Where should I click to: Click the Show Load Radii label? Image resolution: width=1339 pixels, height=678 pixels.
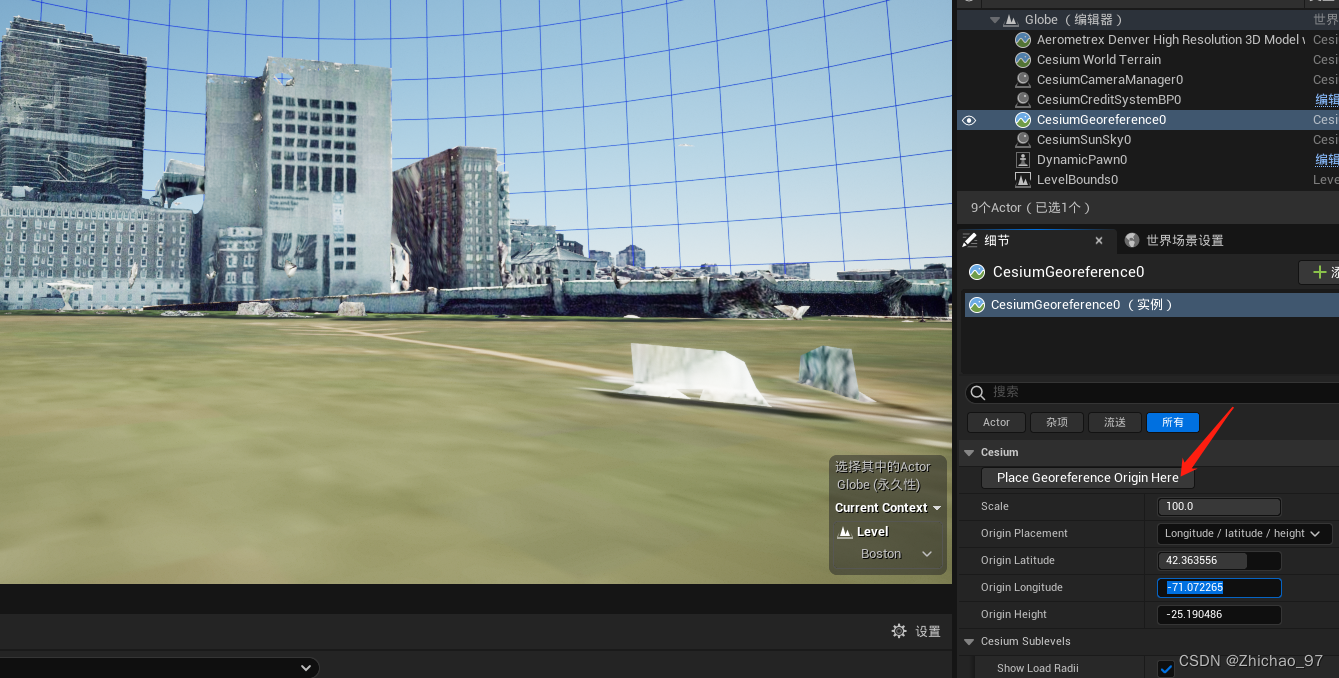(1037, 669)
